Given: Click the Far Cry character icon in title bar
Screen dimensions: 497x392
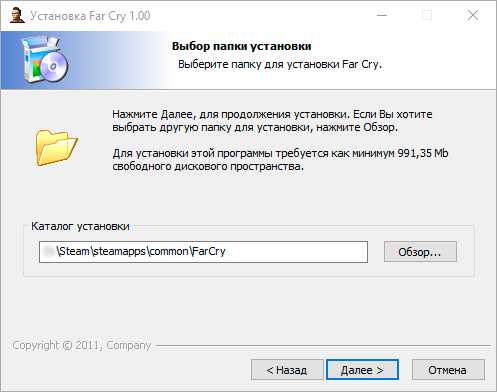Looking at the screenshot, I should (17, 15).
